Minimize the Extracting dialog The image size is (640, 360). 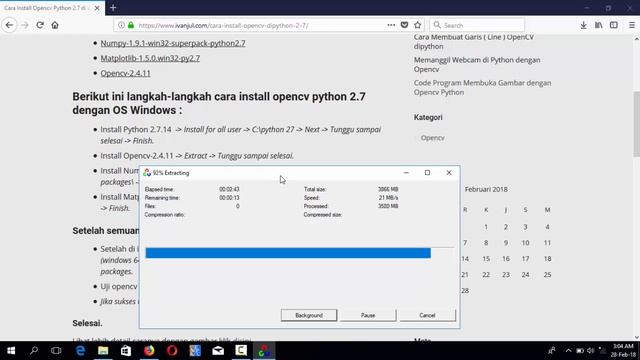[406, 173]
